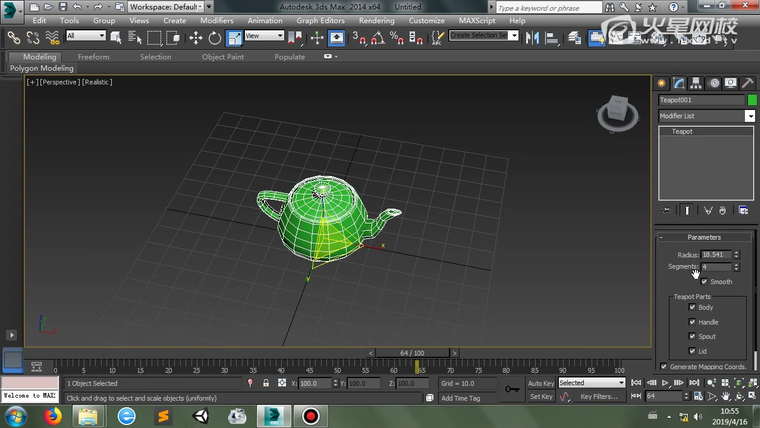Open the Workspace Default dropdown
This screenshot has width=760, height=428.
tap(166, 6)
